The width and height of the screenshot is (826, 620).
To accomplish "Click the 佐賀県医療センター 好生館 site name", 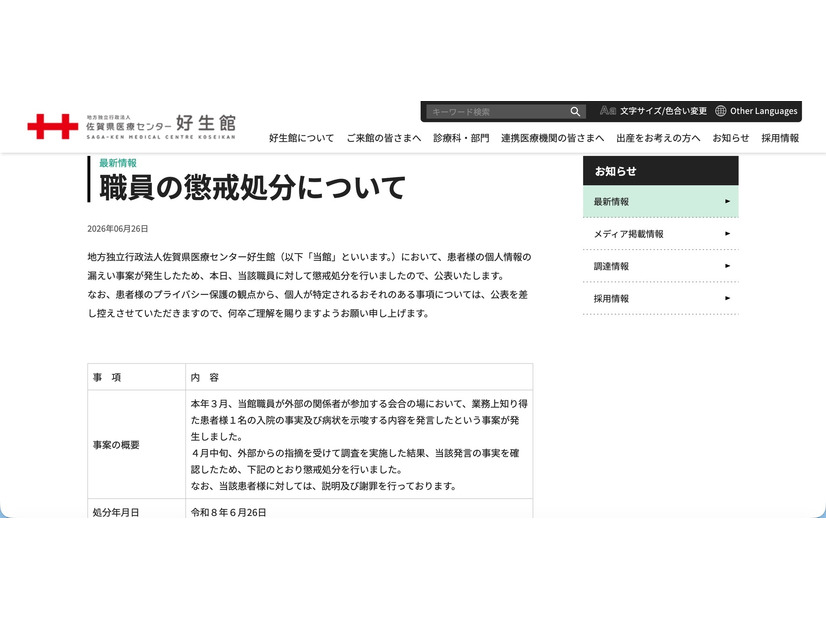I will 161,126.
